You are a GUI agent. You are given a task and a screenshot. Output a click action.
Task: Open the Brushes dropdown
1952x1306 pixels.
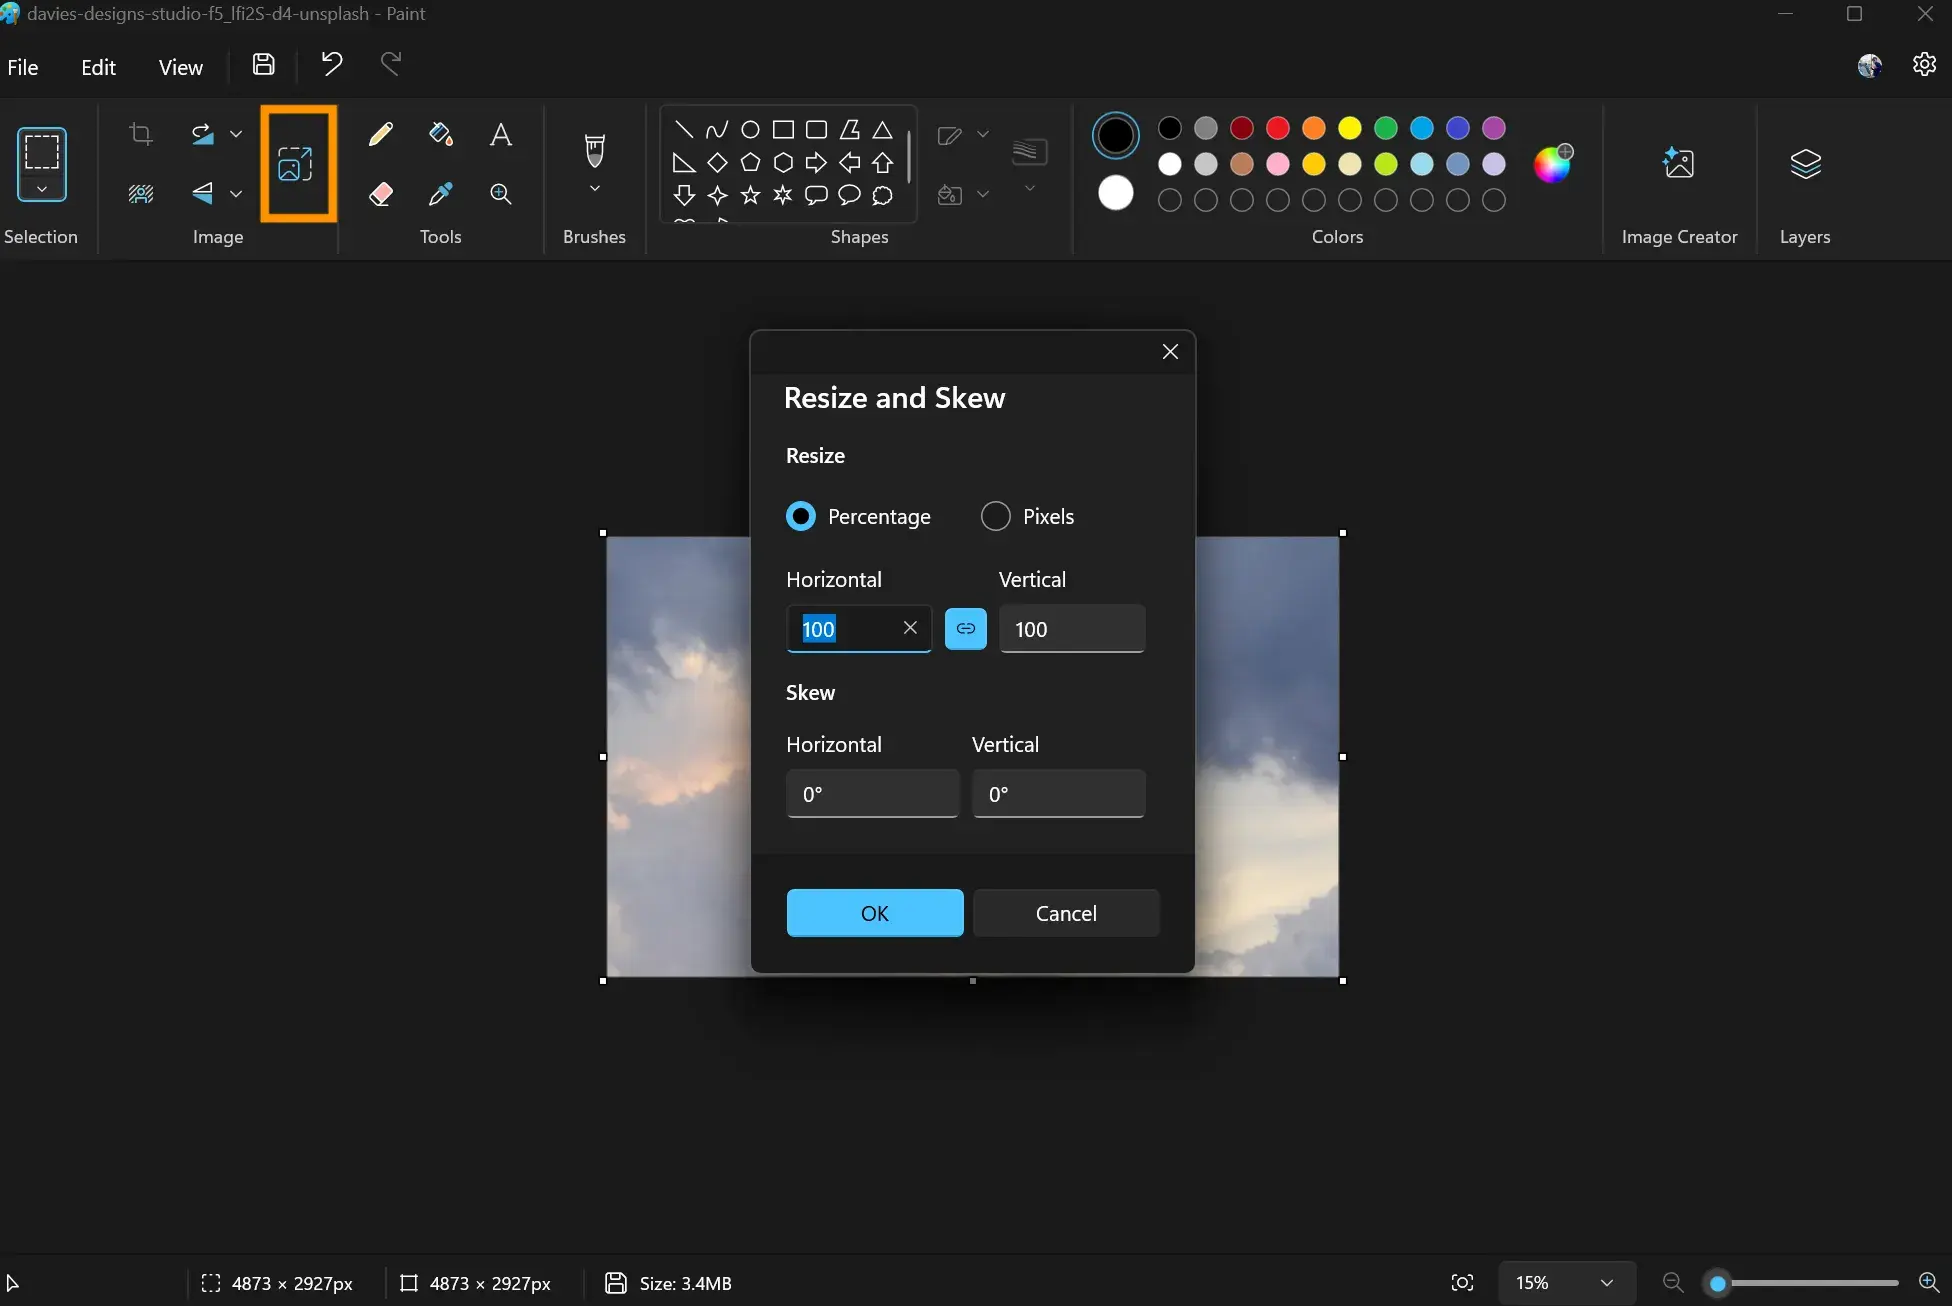click(x=594, y=186)
